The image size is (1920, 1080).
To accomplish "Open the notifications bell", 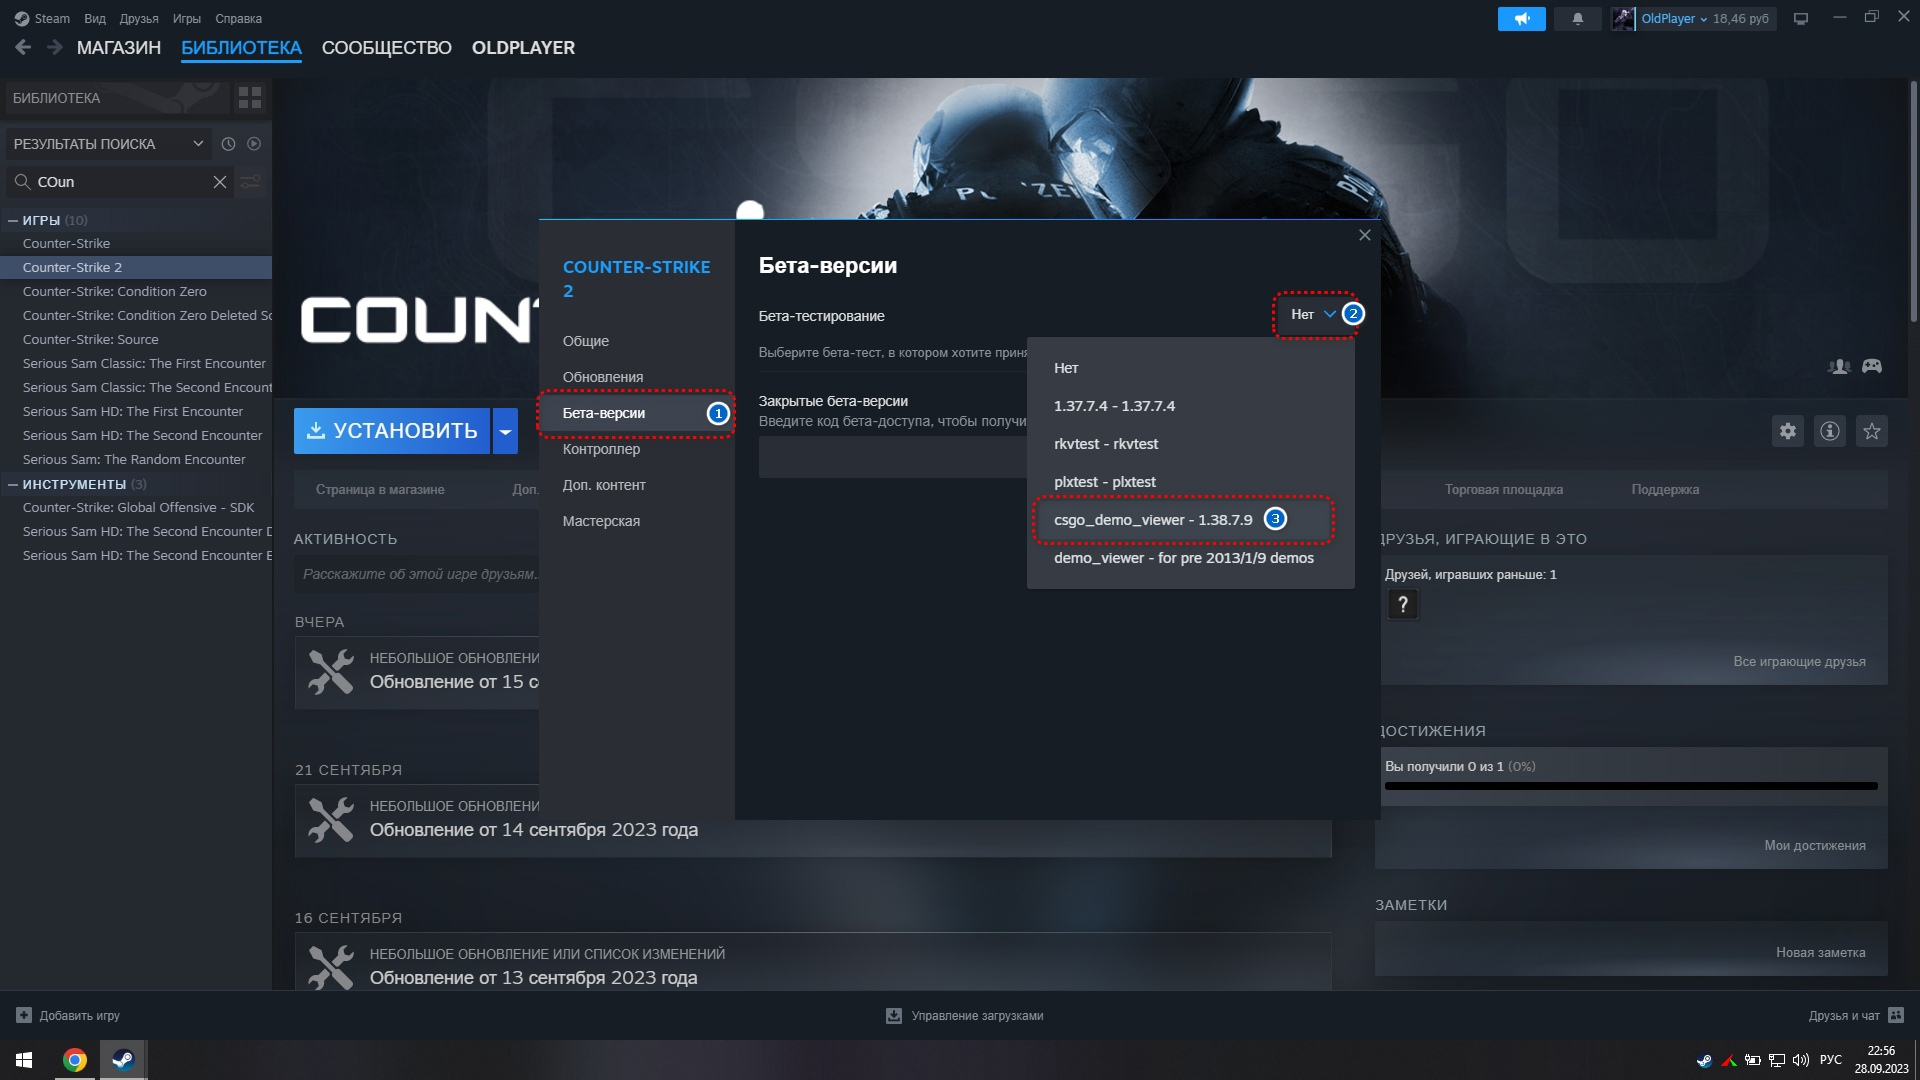I will 1577,19.
